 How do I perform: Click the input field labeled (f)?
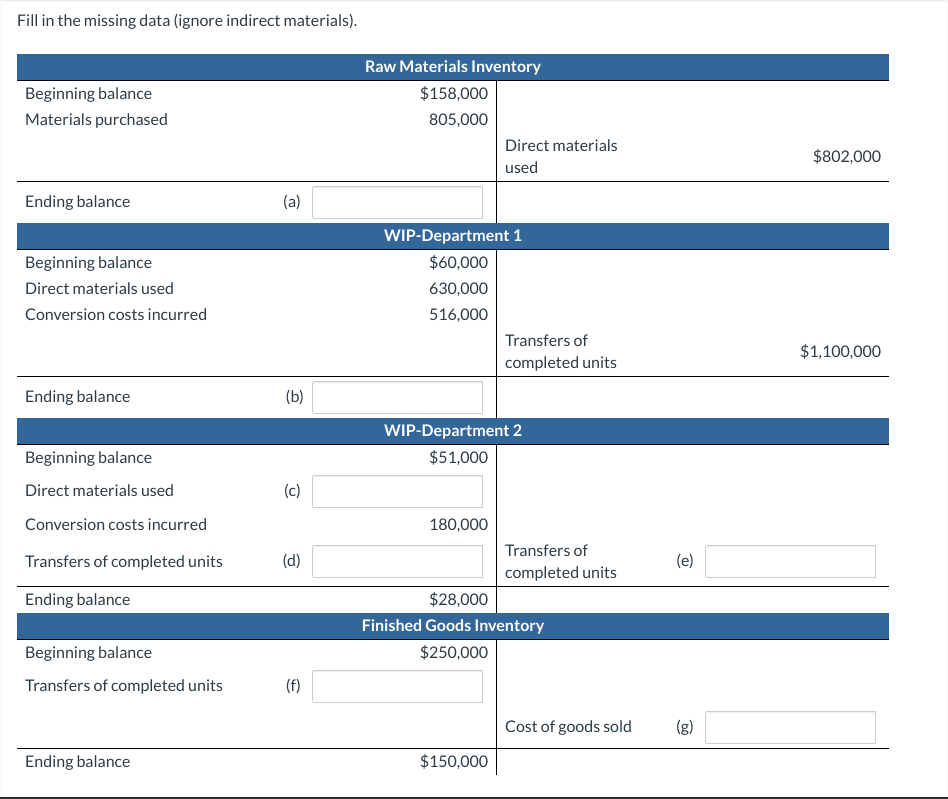pyautogui.click(x=397, y=686)
